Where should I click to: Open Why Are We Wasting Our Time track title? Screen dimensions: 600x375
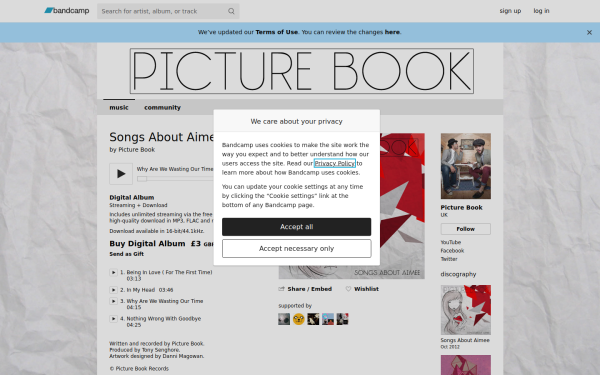[165, 301]
